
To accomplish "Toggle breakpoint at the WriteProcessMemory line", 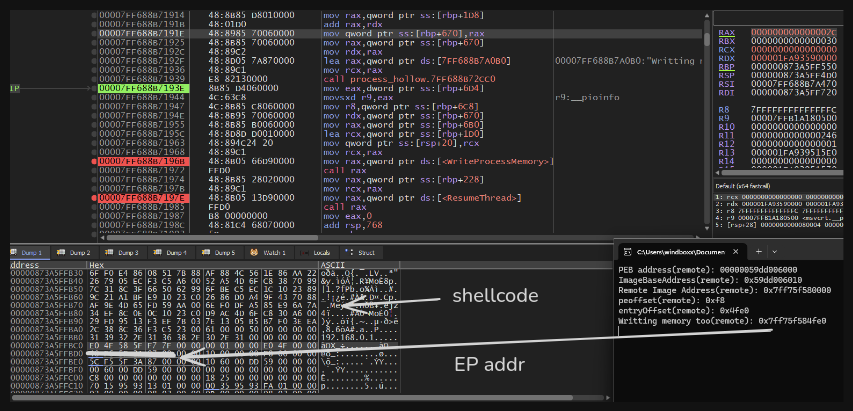I will pos(95,160).
